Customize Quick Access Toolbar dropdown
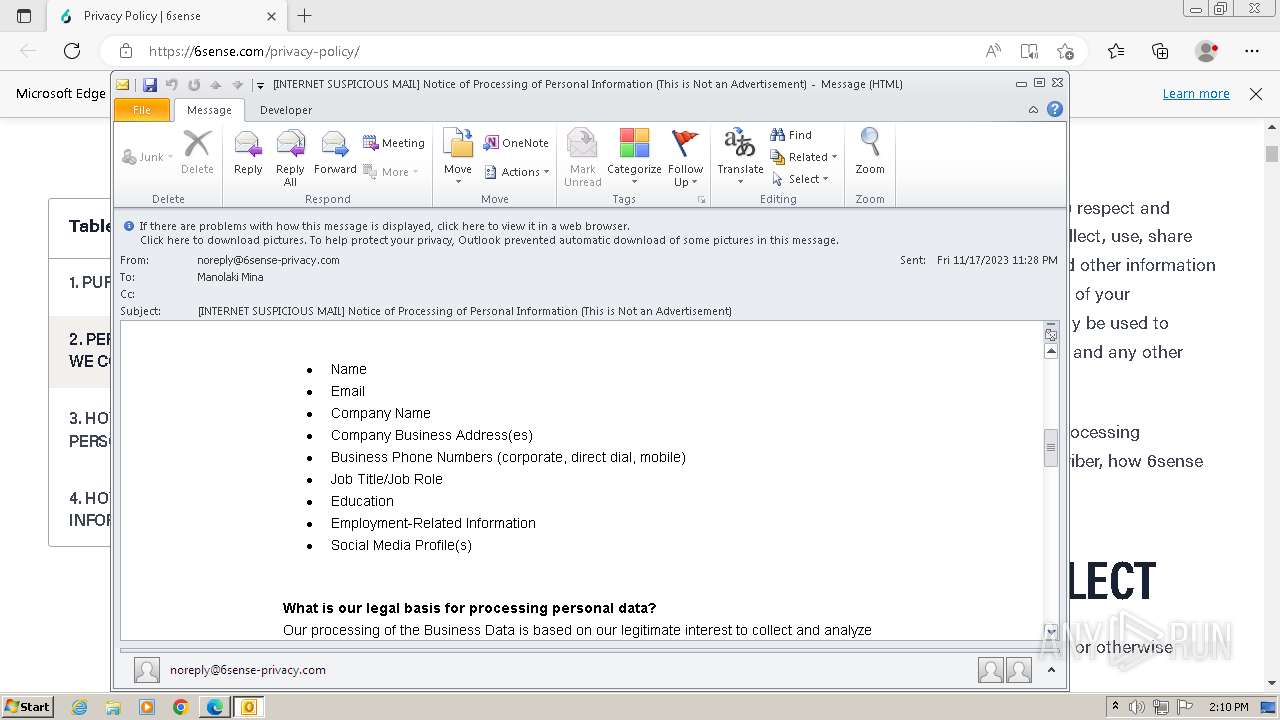 coord(260,85)
